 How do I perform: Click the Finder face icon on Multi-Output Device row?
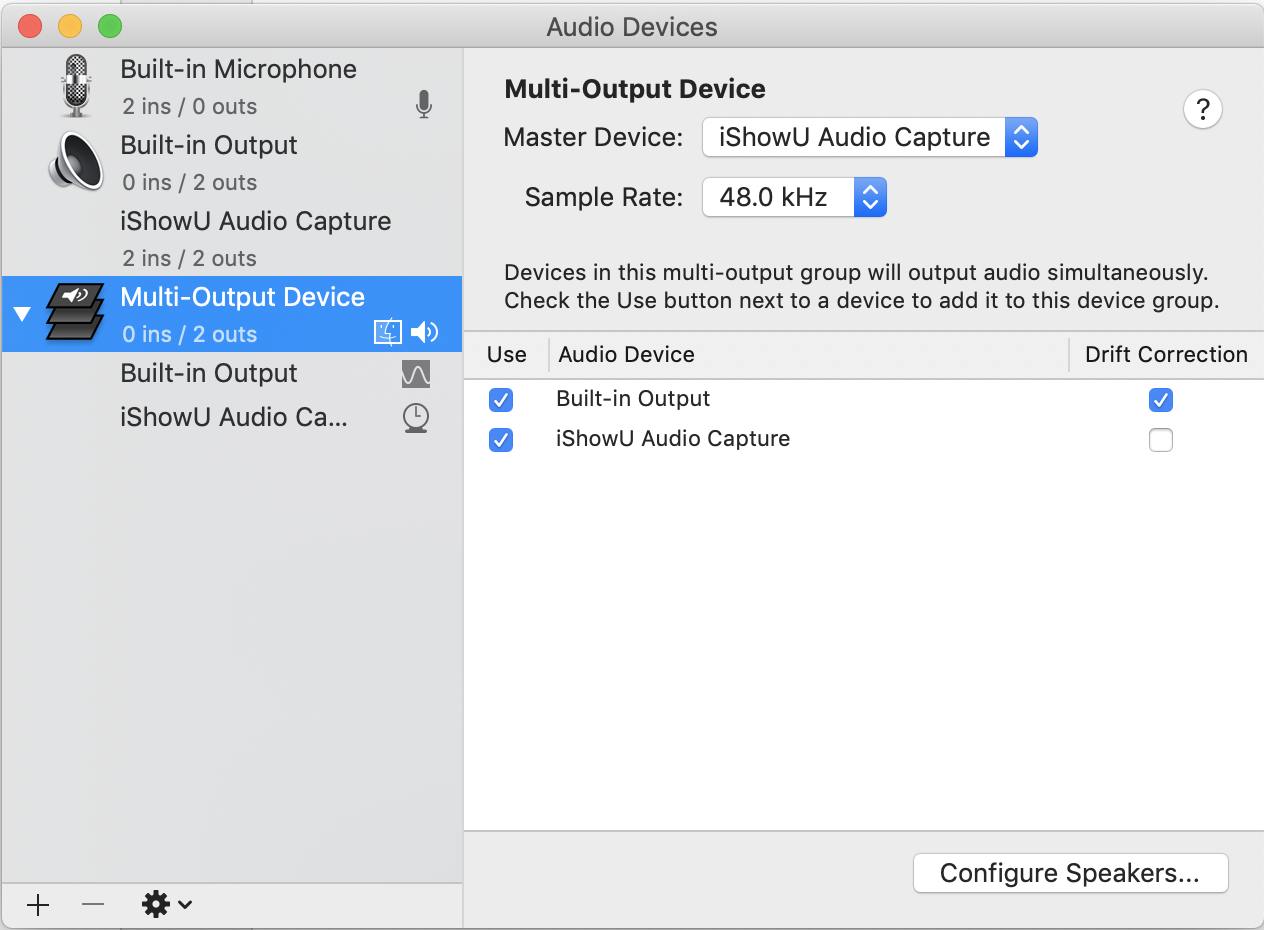tap(388, 333)
